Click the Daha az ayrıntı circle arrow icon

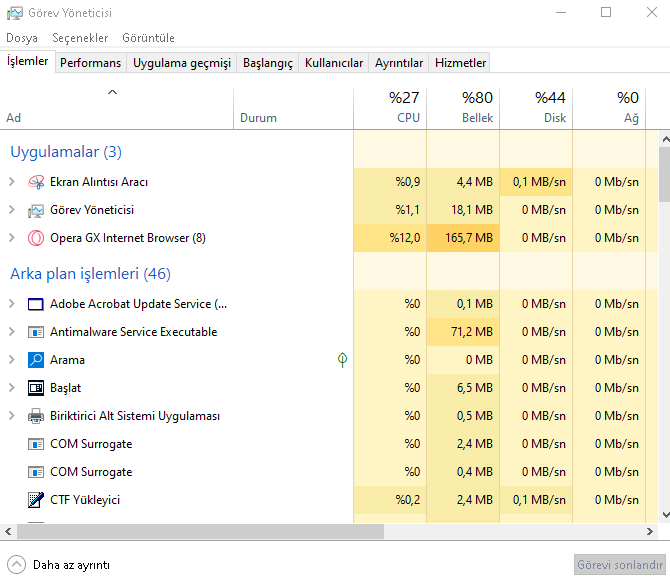point(16,565)
